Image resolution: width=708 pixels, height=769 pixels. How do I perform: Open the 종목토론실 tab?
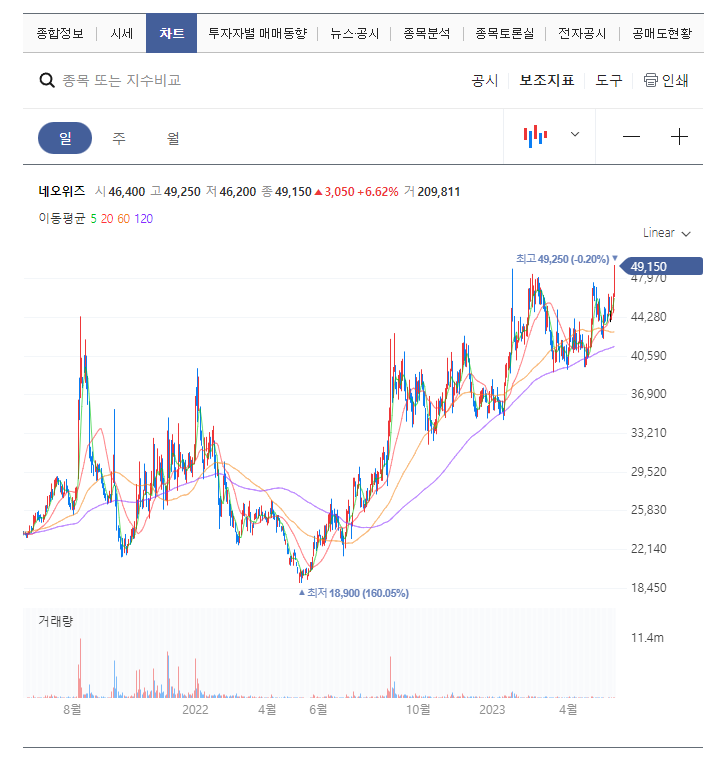pos(505,33)
